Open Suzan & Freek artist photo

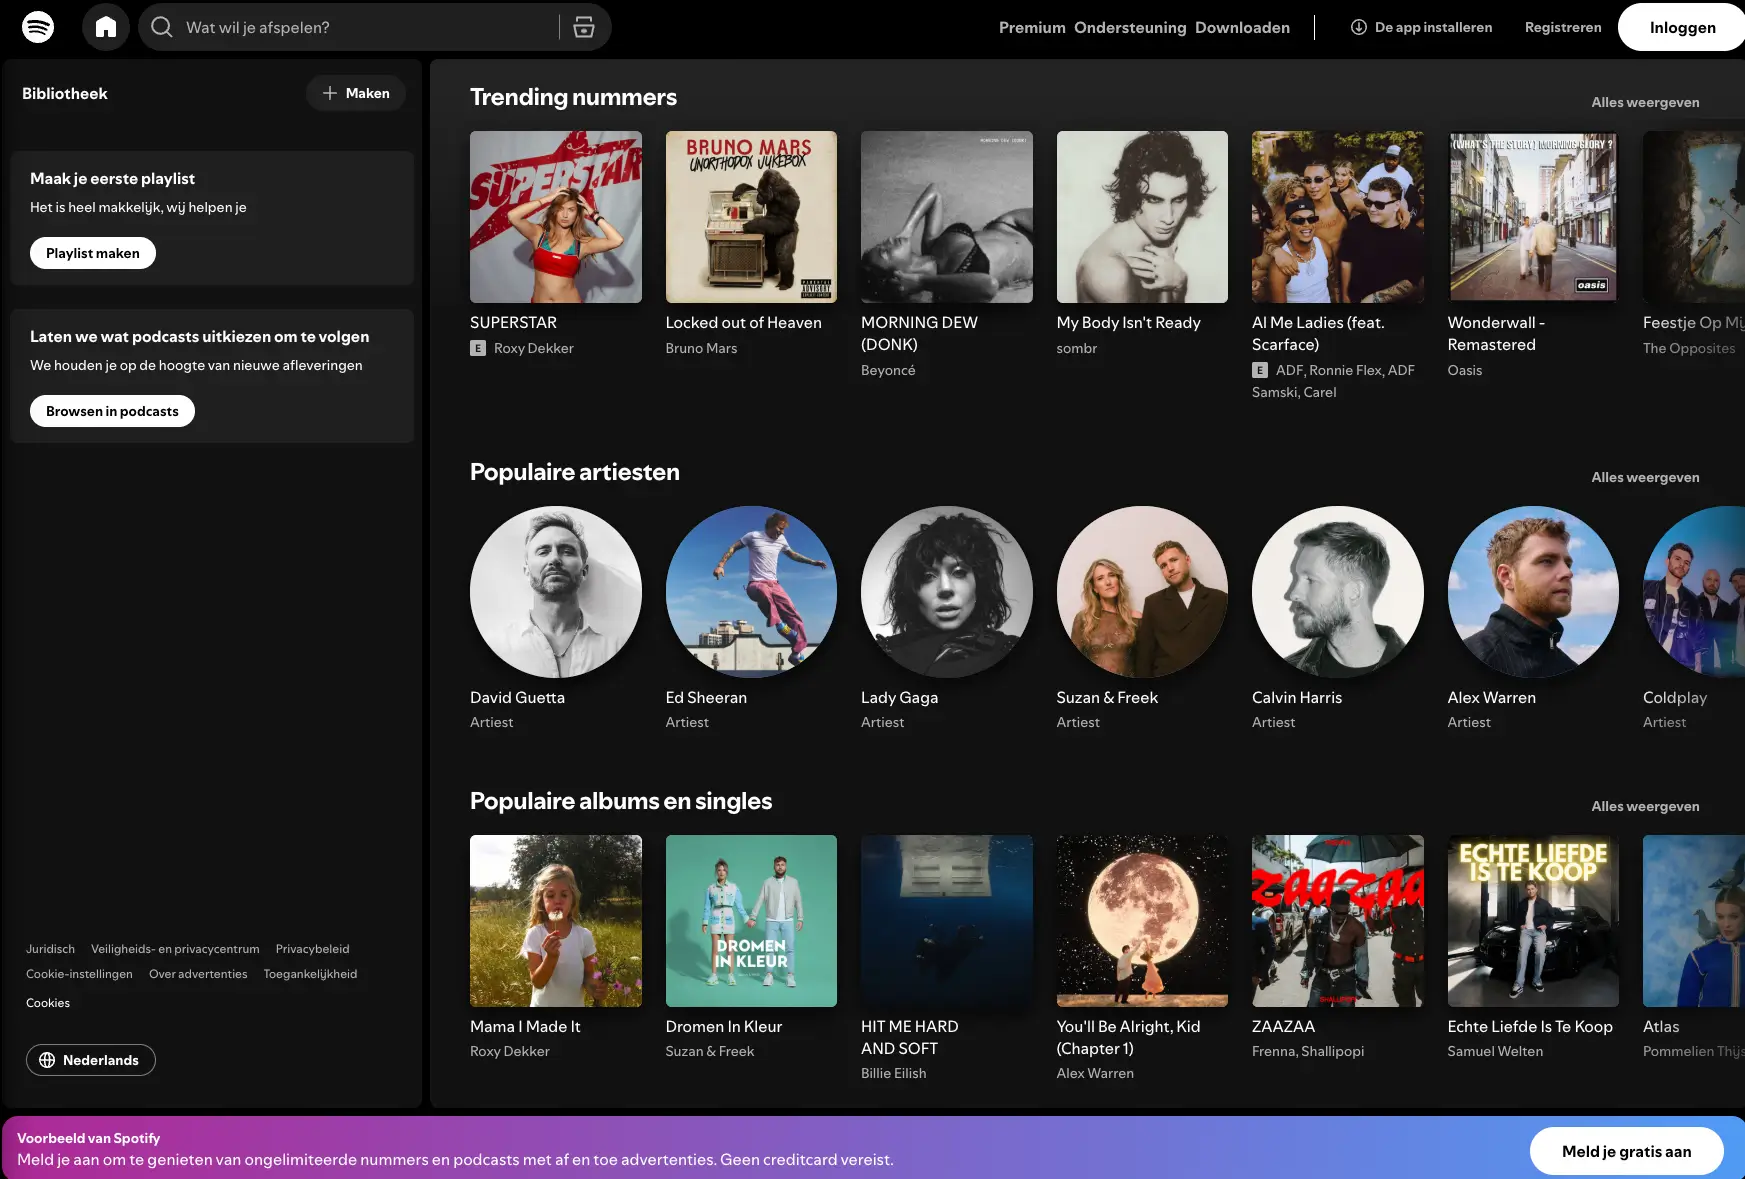pyautogui.click(x=1142, y=592)
